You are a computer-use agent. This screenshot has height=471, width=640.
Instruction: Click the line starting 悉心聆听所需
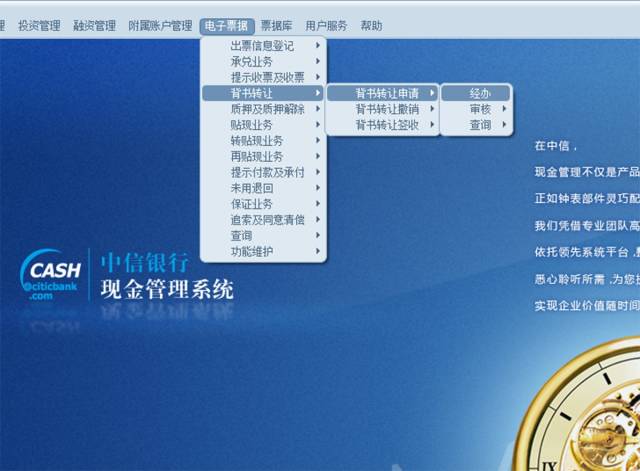point(587,279)
